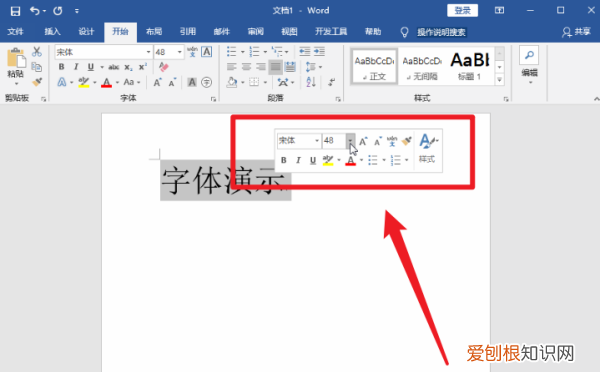Switch to the 布局 Layout tab

[x=154, y=32]
